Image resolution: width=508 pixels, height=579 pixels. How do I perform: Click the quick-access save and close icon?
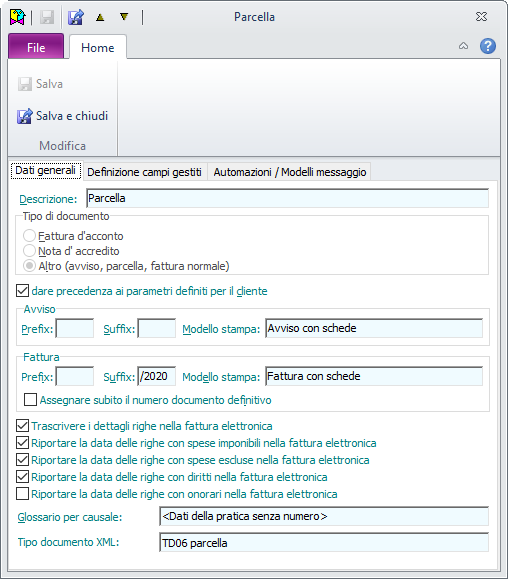(76, 17)
